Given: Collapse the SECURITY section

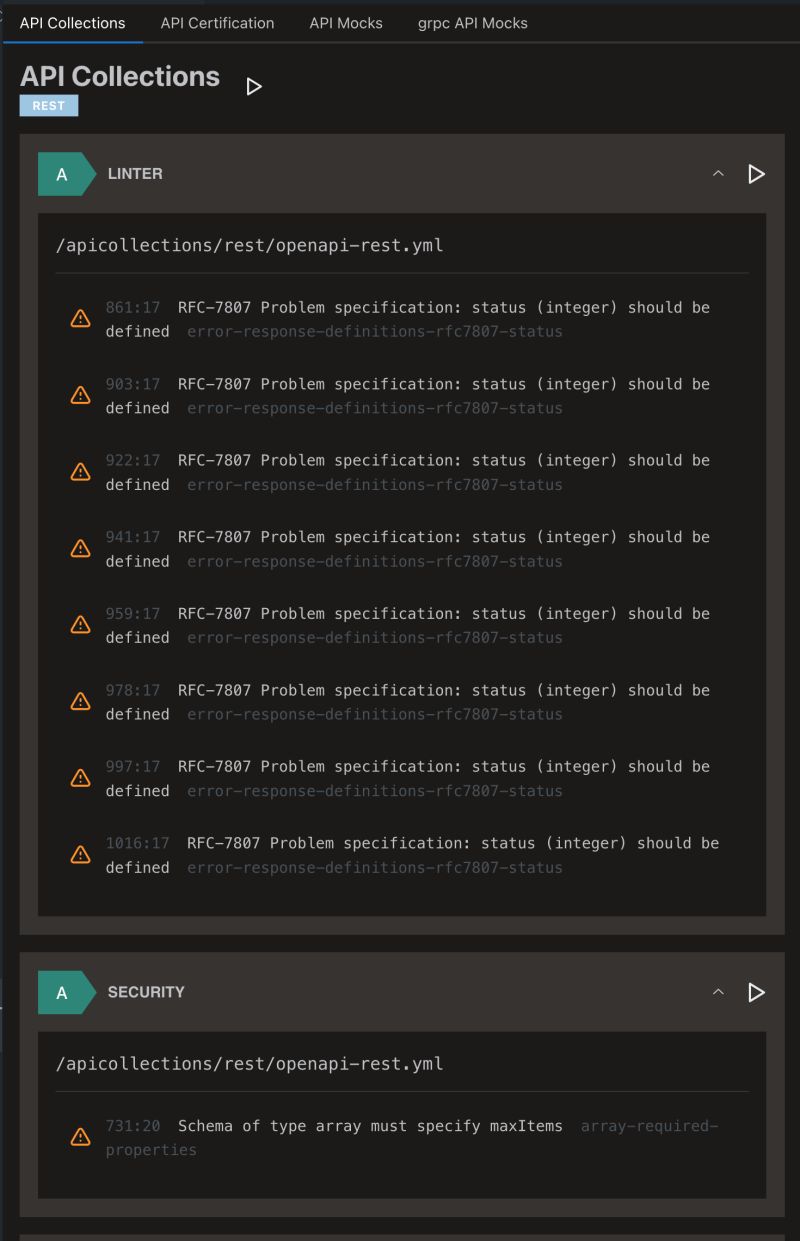Looking at the screenshot, I should coord(718,992).
